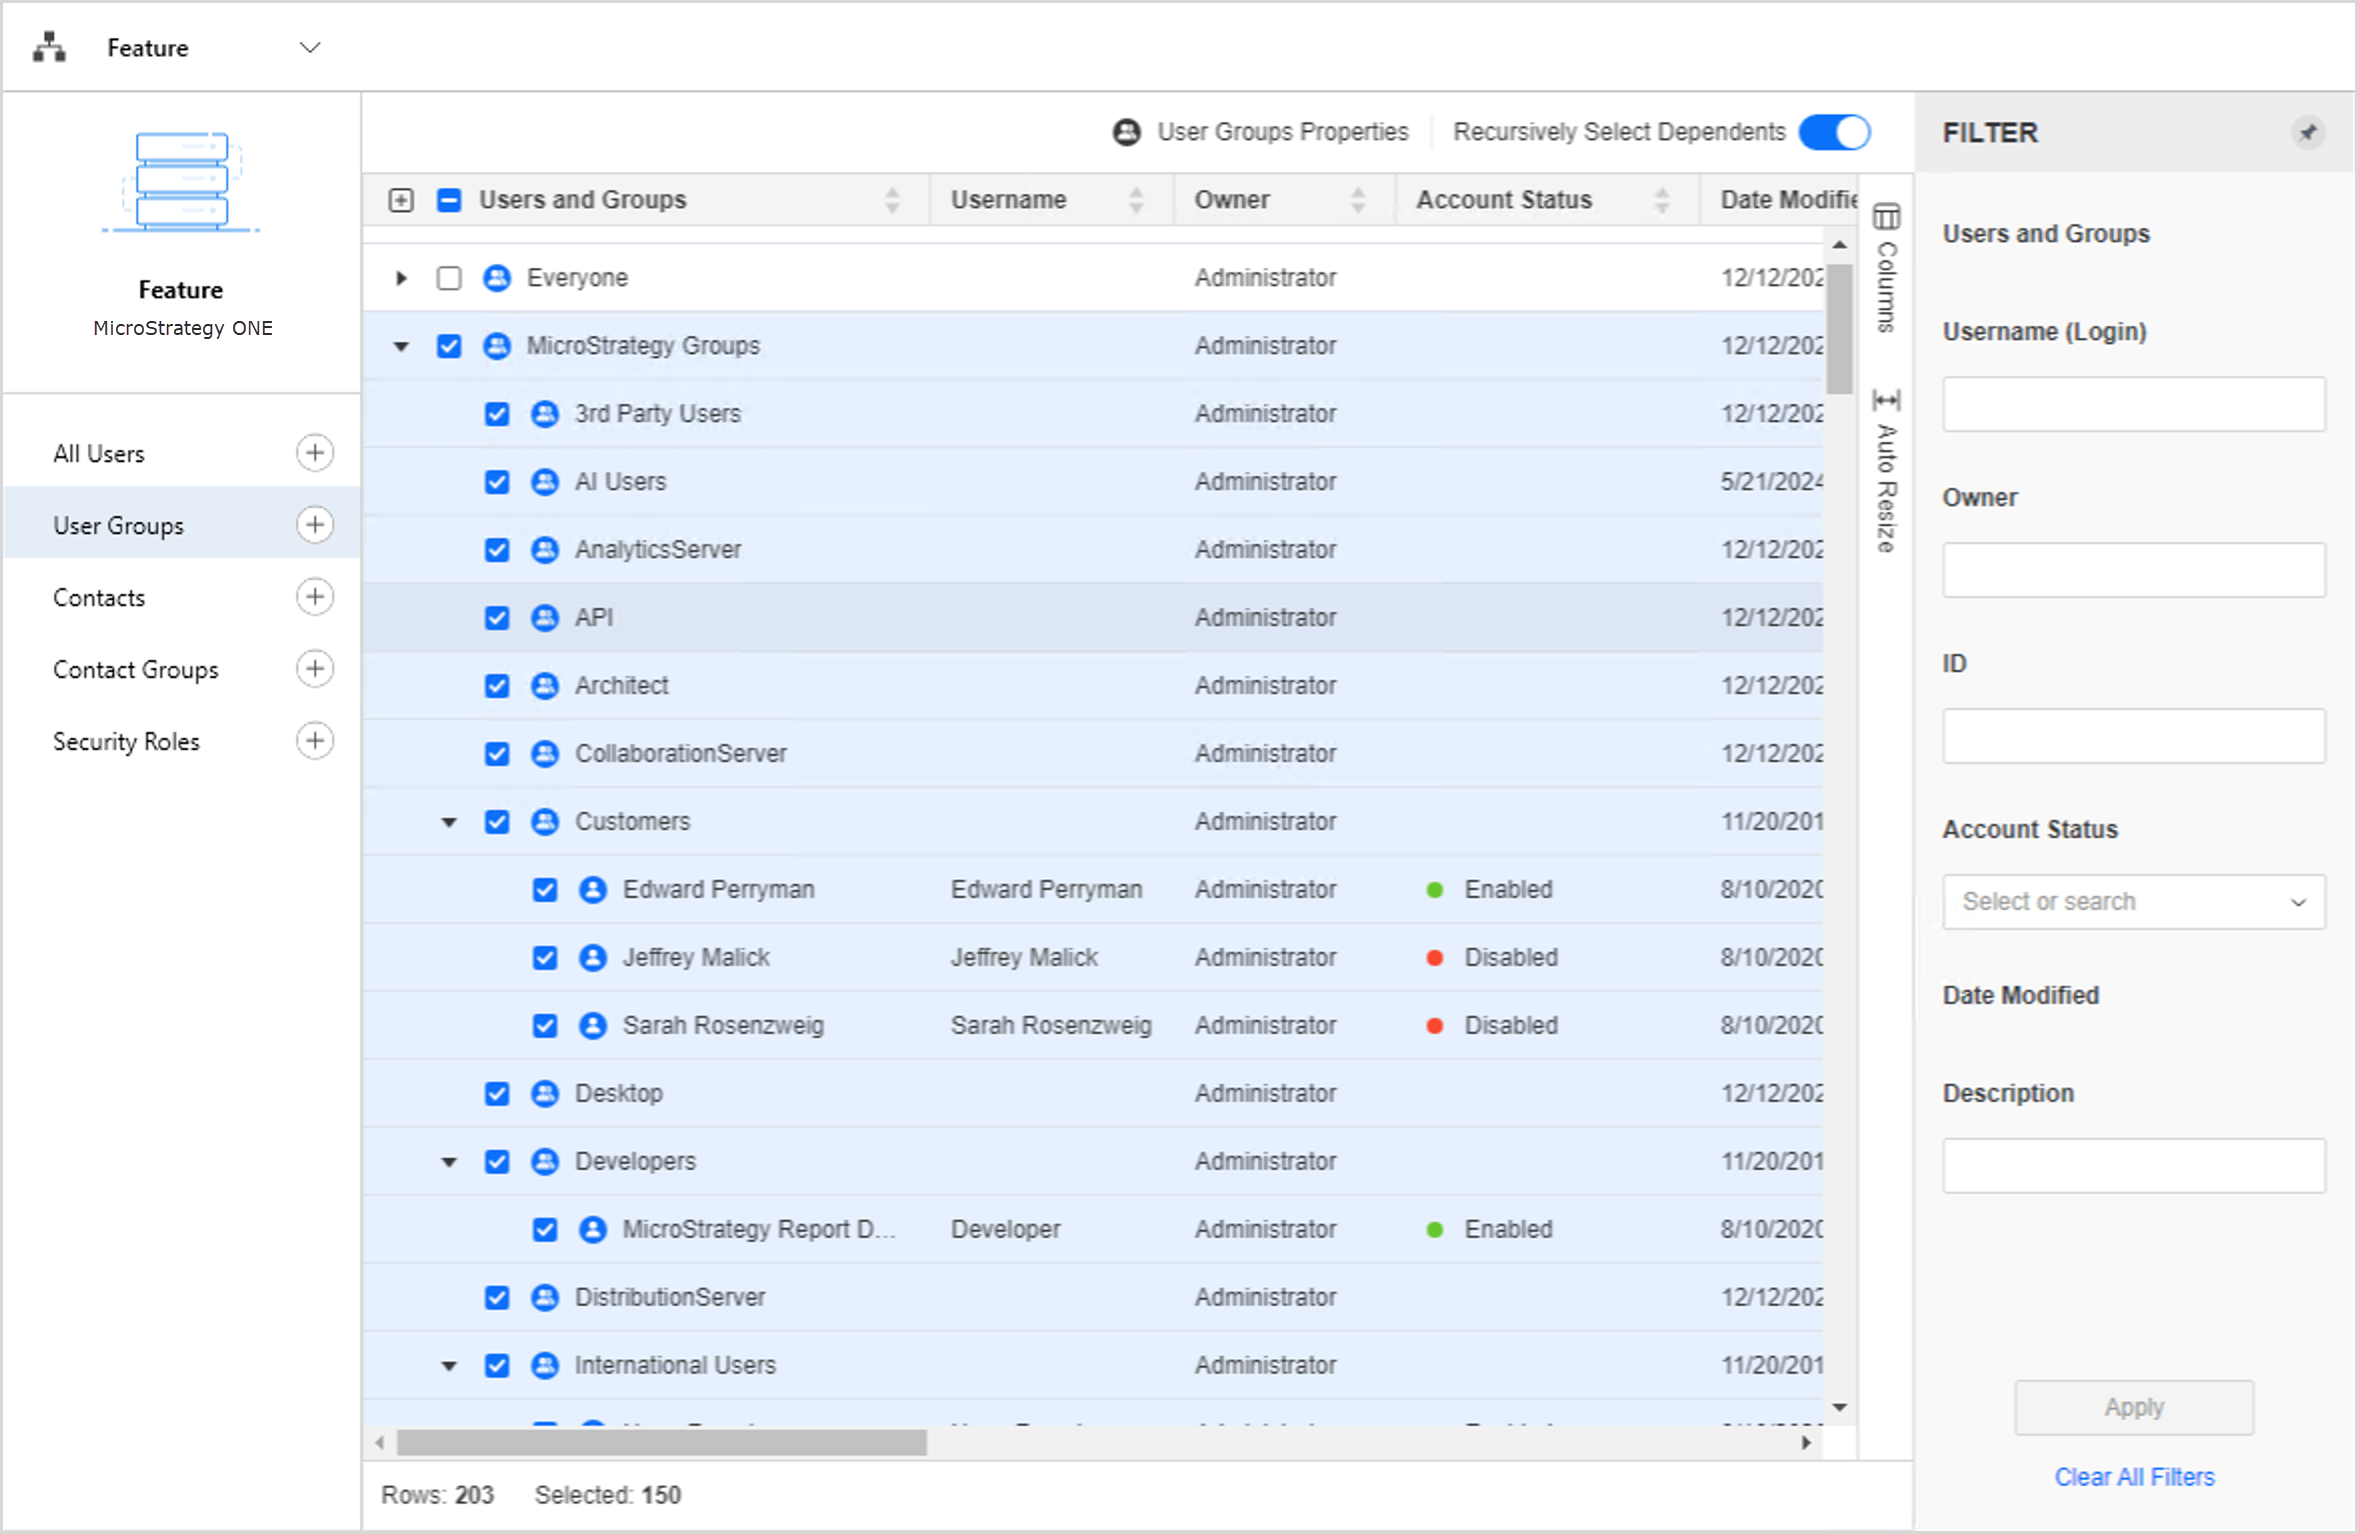Open Contacts in the sidebar
Image resolution: width=2358 pixels, height=1534 pixels.
click(99, 598)
